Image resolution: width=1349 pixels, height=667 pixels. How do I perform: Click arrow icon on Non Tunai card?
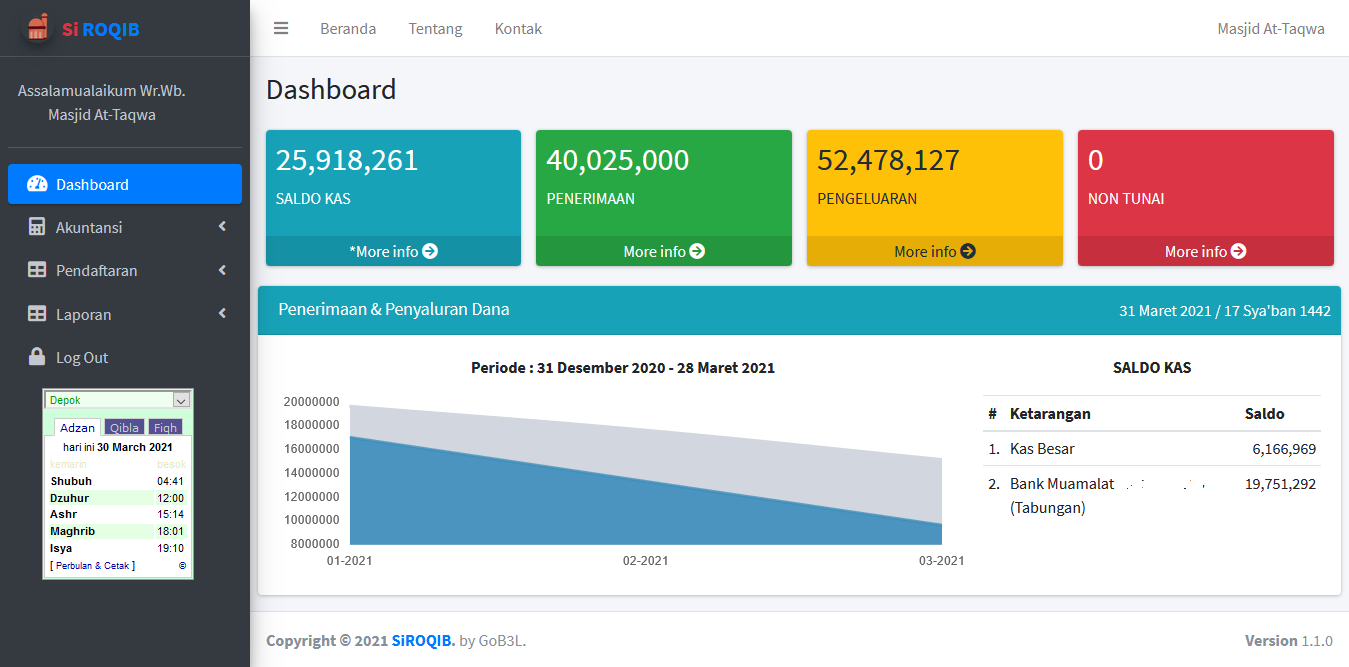click(1238, 252)
